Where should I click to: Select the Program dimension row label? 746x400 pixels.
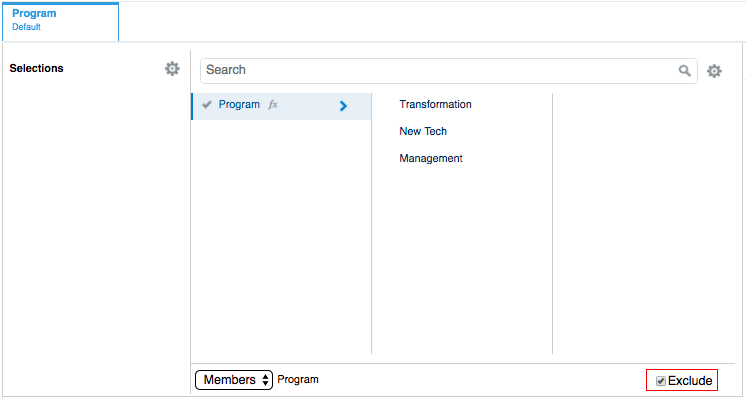pyautogui.click(x=239, y=105)
